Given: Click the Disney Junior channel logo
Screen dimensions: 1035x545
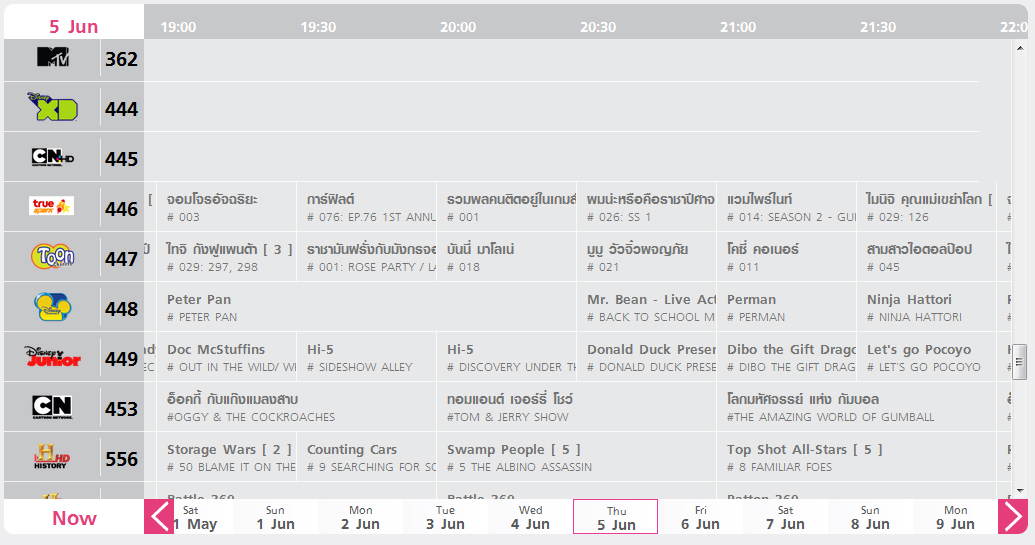Looking at the screenshot, I should 53,356.
